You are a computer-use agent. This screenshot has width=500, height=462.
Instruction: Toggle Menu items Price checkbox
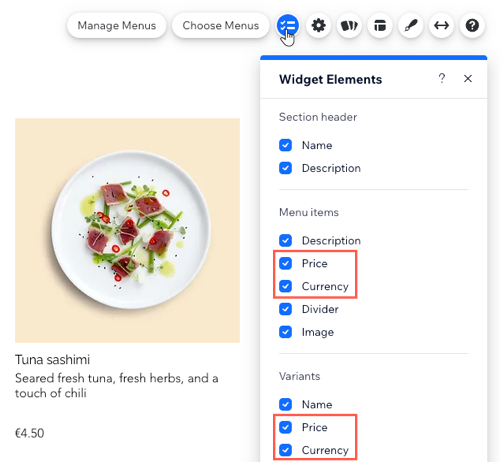coord(285,263)
